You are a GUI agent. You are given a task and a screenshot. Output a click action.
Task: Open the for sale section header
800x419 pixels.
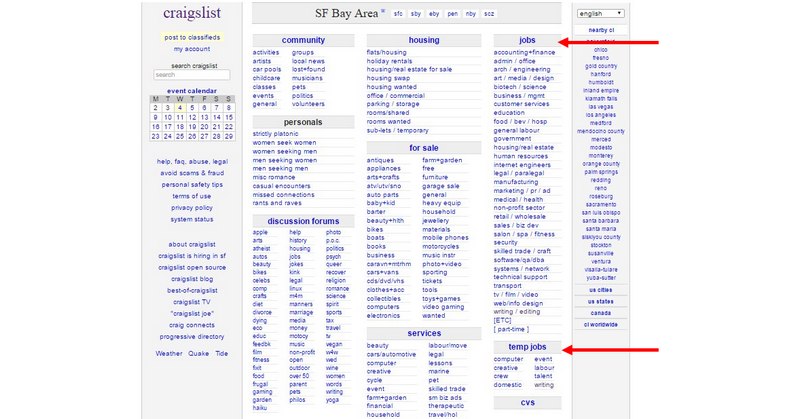[423, 148]
